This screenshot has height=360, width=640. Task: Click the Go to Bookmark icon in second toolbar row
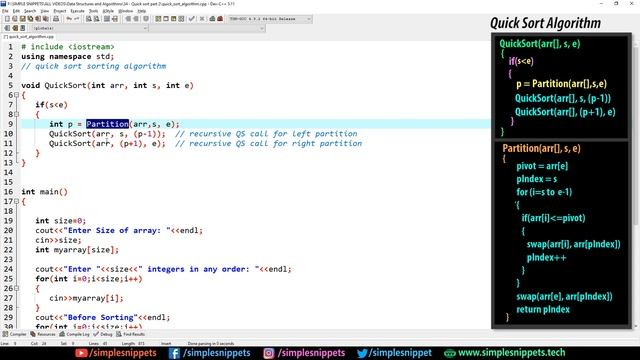tap(22, 28)
